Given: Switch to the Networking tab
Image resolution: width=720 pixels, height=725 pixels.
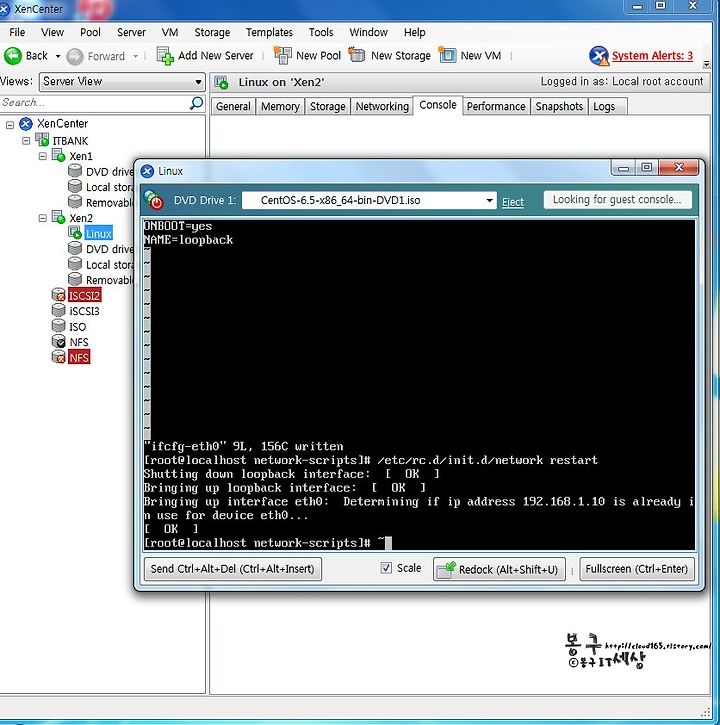Looking at the screenshot, I should point(382,106).
